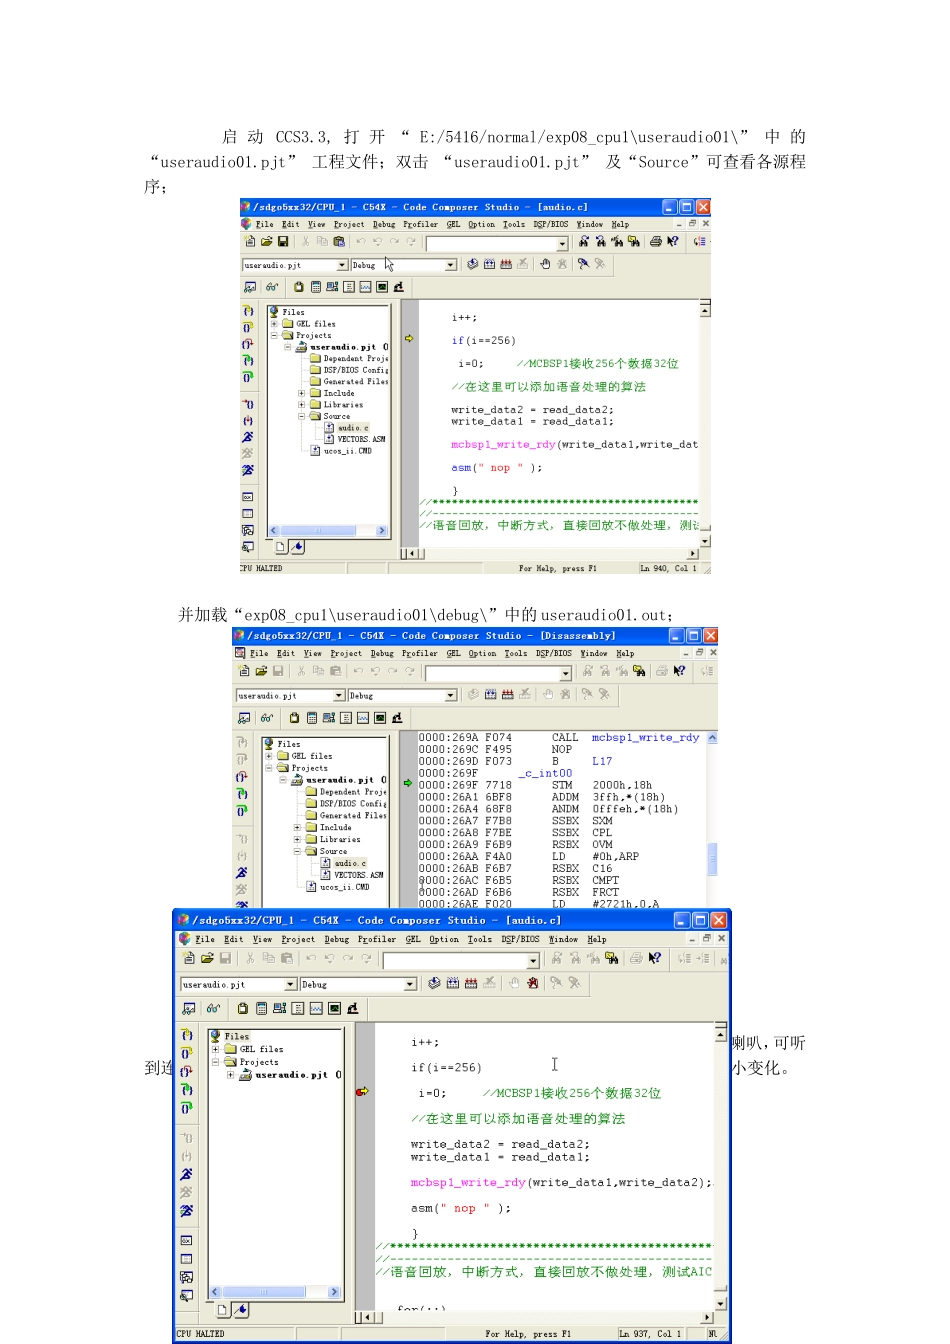Image resolution: width=950 pixels, height=1344 pixels.
Task: Select ucos_ii.CMD in upper audio.c window tree
Action: tap(346, 450)
